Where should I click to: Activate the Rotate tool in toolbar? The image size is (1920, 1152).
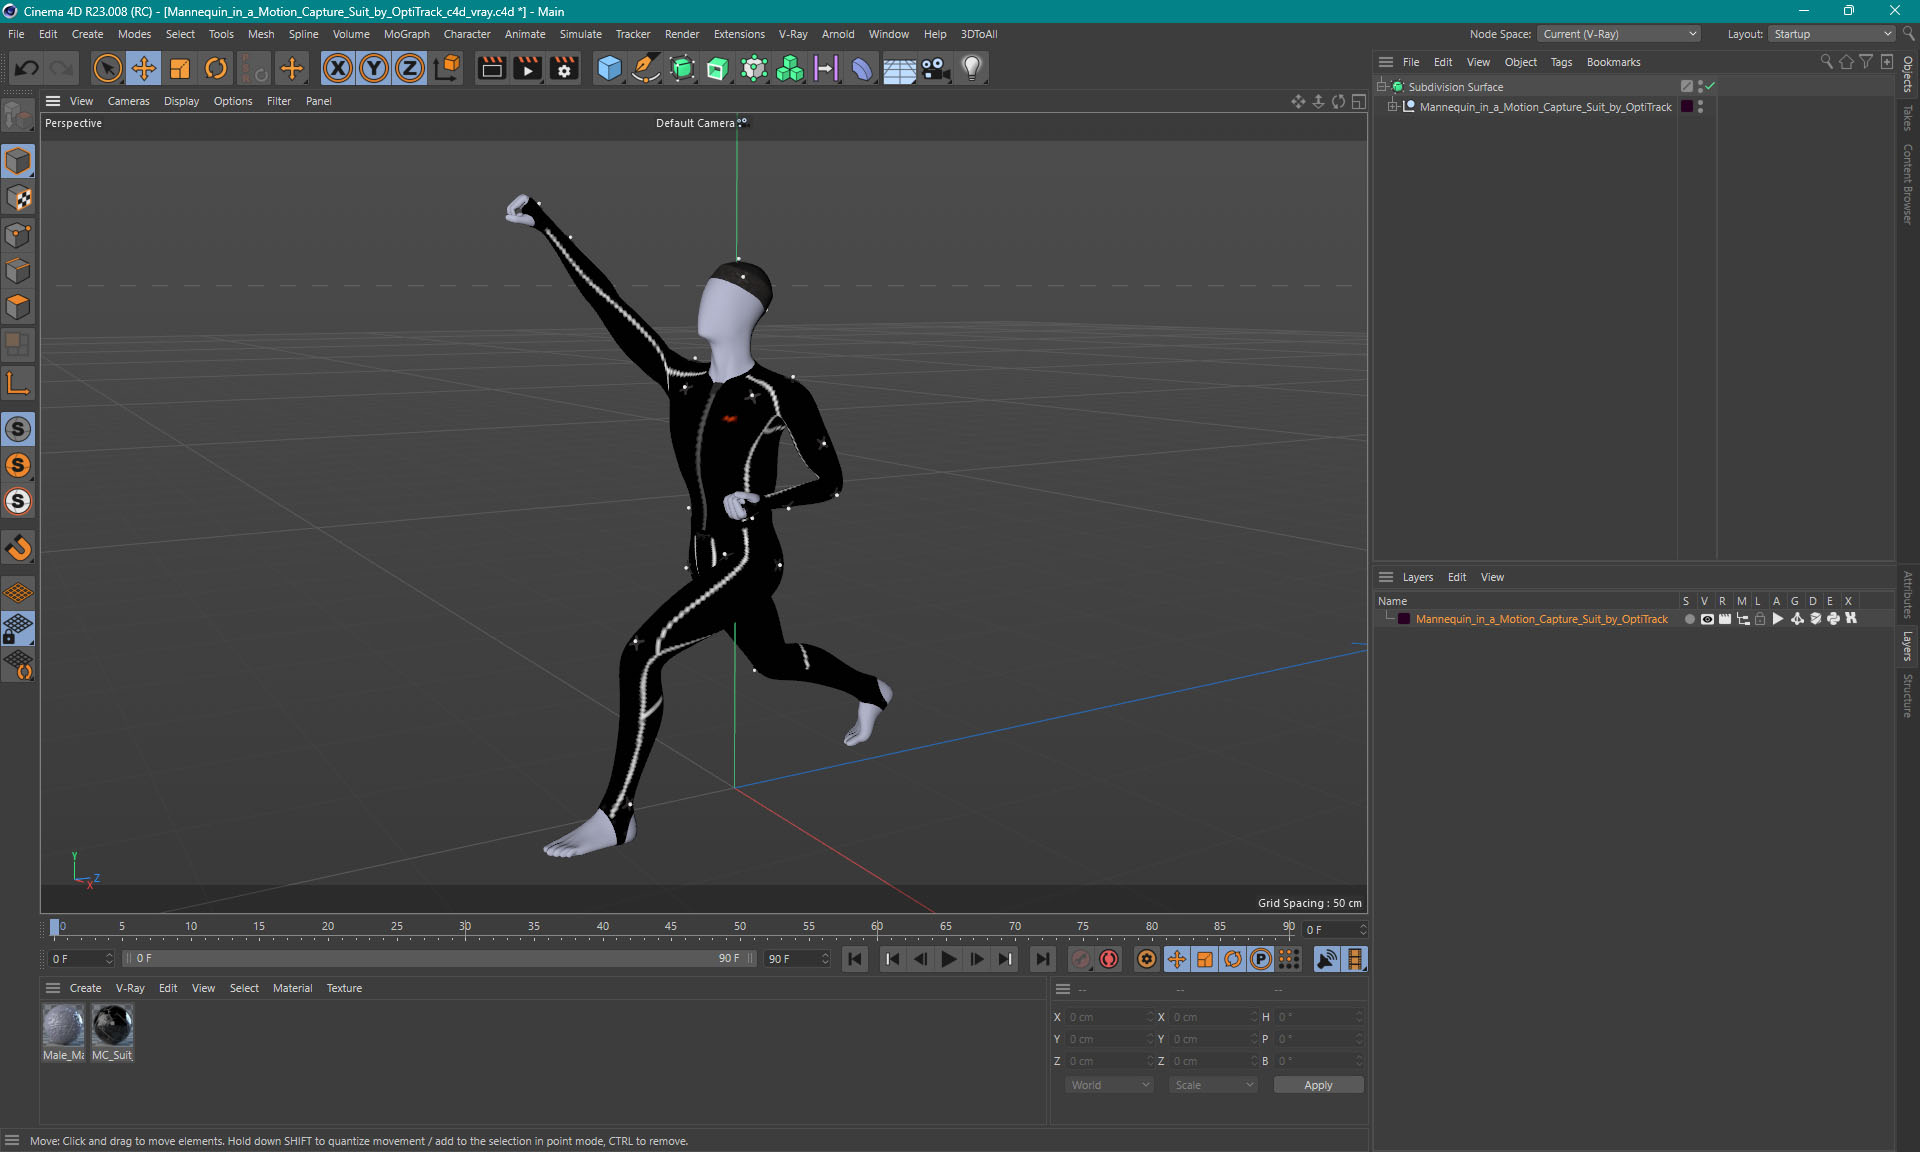[216, 68]
